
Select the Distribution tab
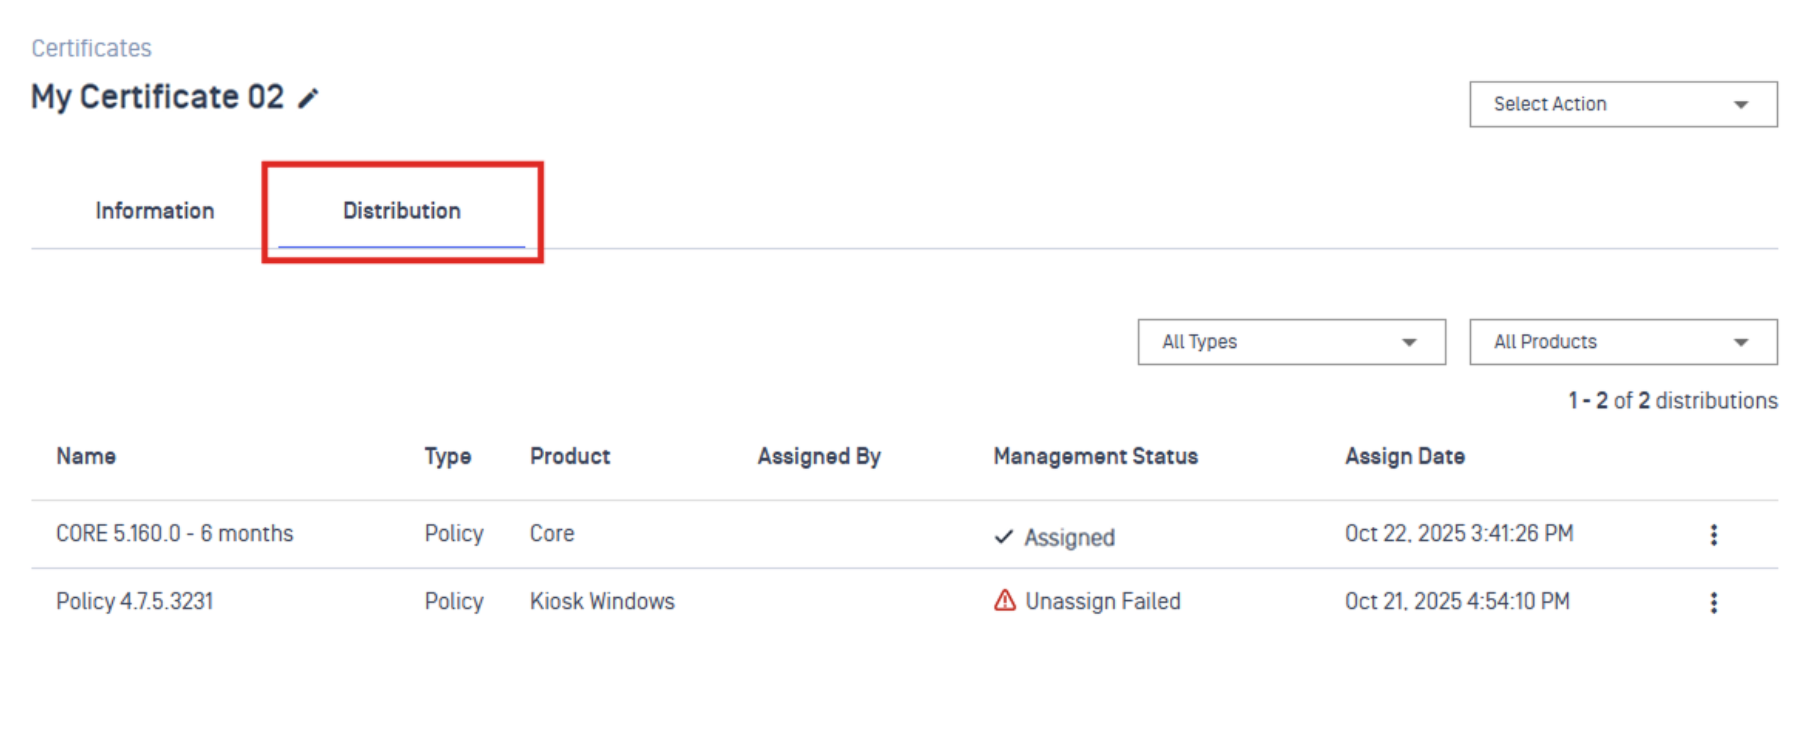[x=402, y=211]
